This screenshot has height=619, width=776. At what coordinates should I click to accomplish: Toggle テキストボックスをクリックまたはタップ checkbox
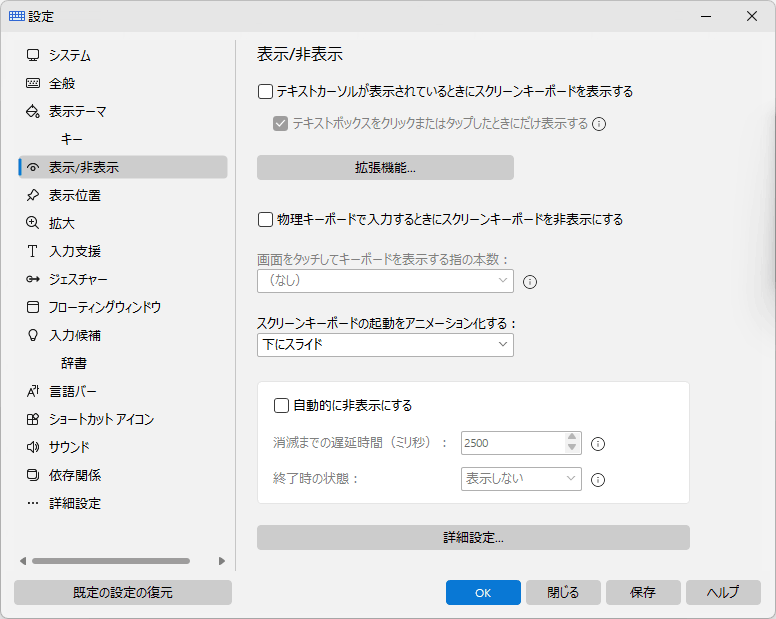(x=280, y=123)
